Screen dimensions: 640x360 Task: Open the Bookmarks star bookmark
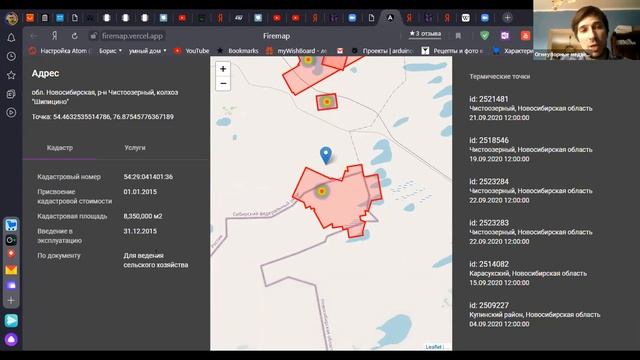tap(238, 51)
